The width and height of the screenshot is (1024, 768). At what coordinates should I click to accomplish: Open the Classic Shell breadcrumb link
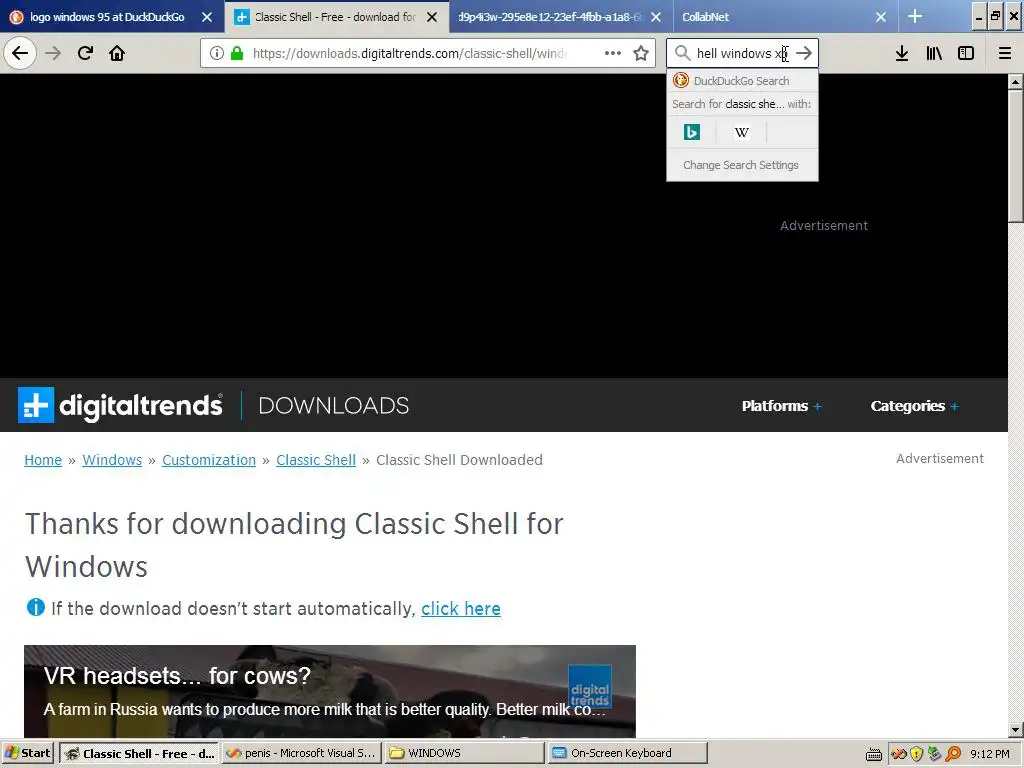point(316,460)
